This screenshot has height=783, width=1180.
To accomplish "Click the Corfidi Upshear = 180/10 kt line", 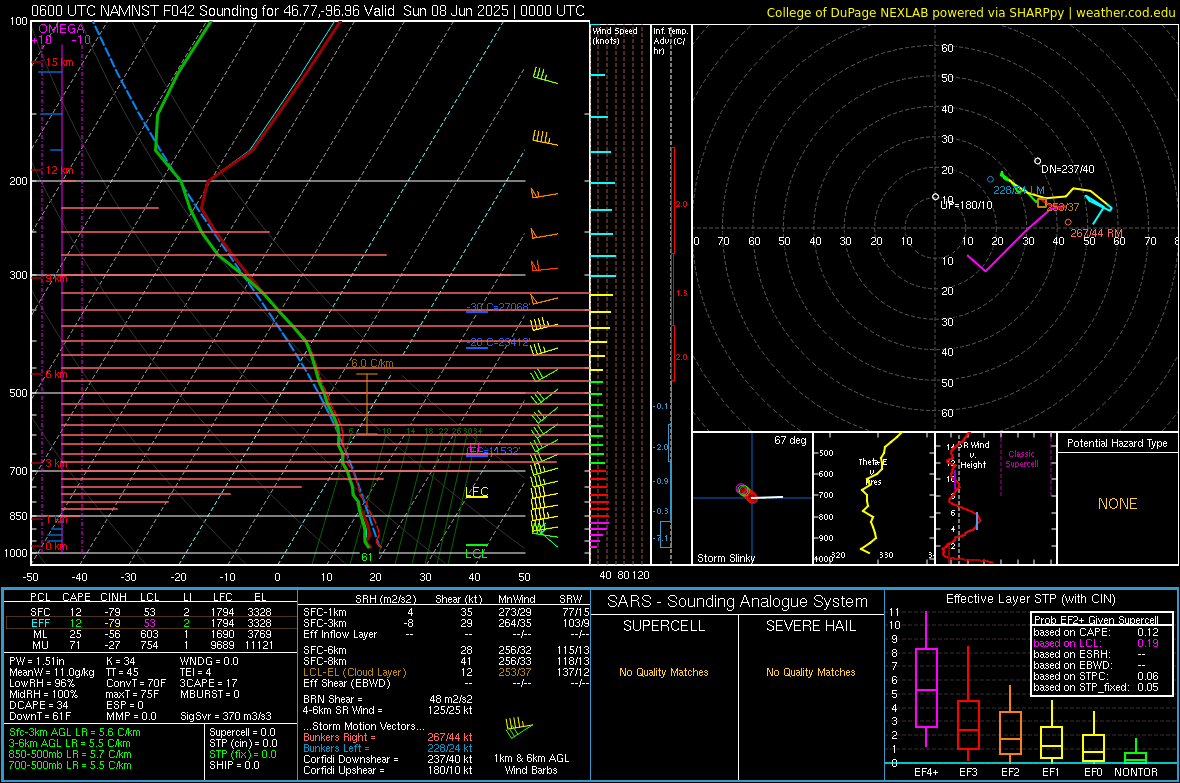I will [x=388, y=770].
